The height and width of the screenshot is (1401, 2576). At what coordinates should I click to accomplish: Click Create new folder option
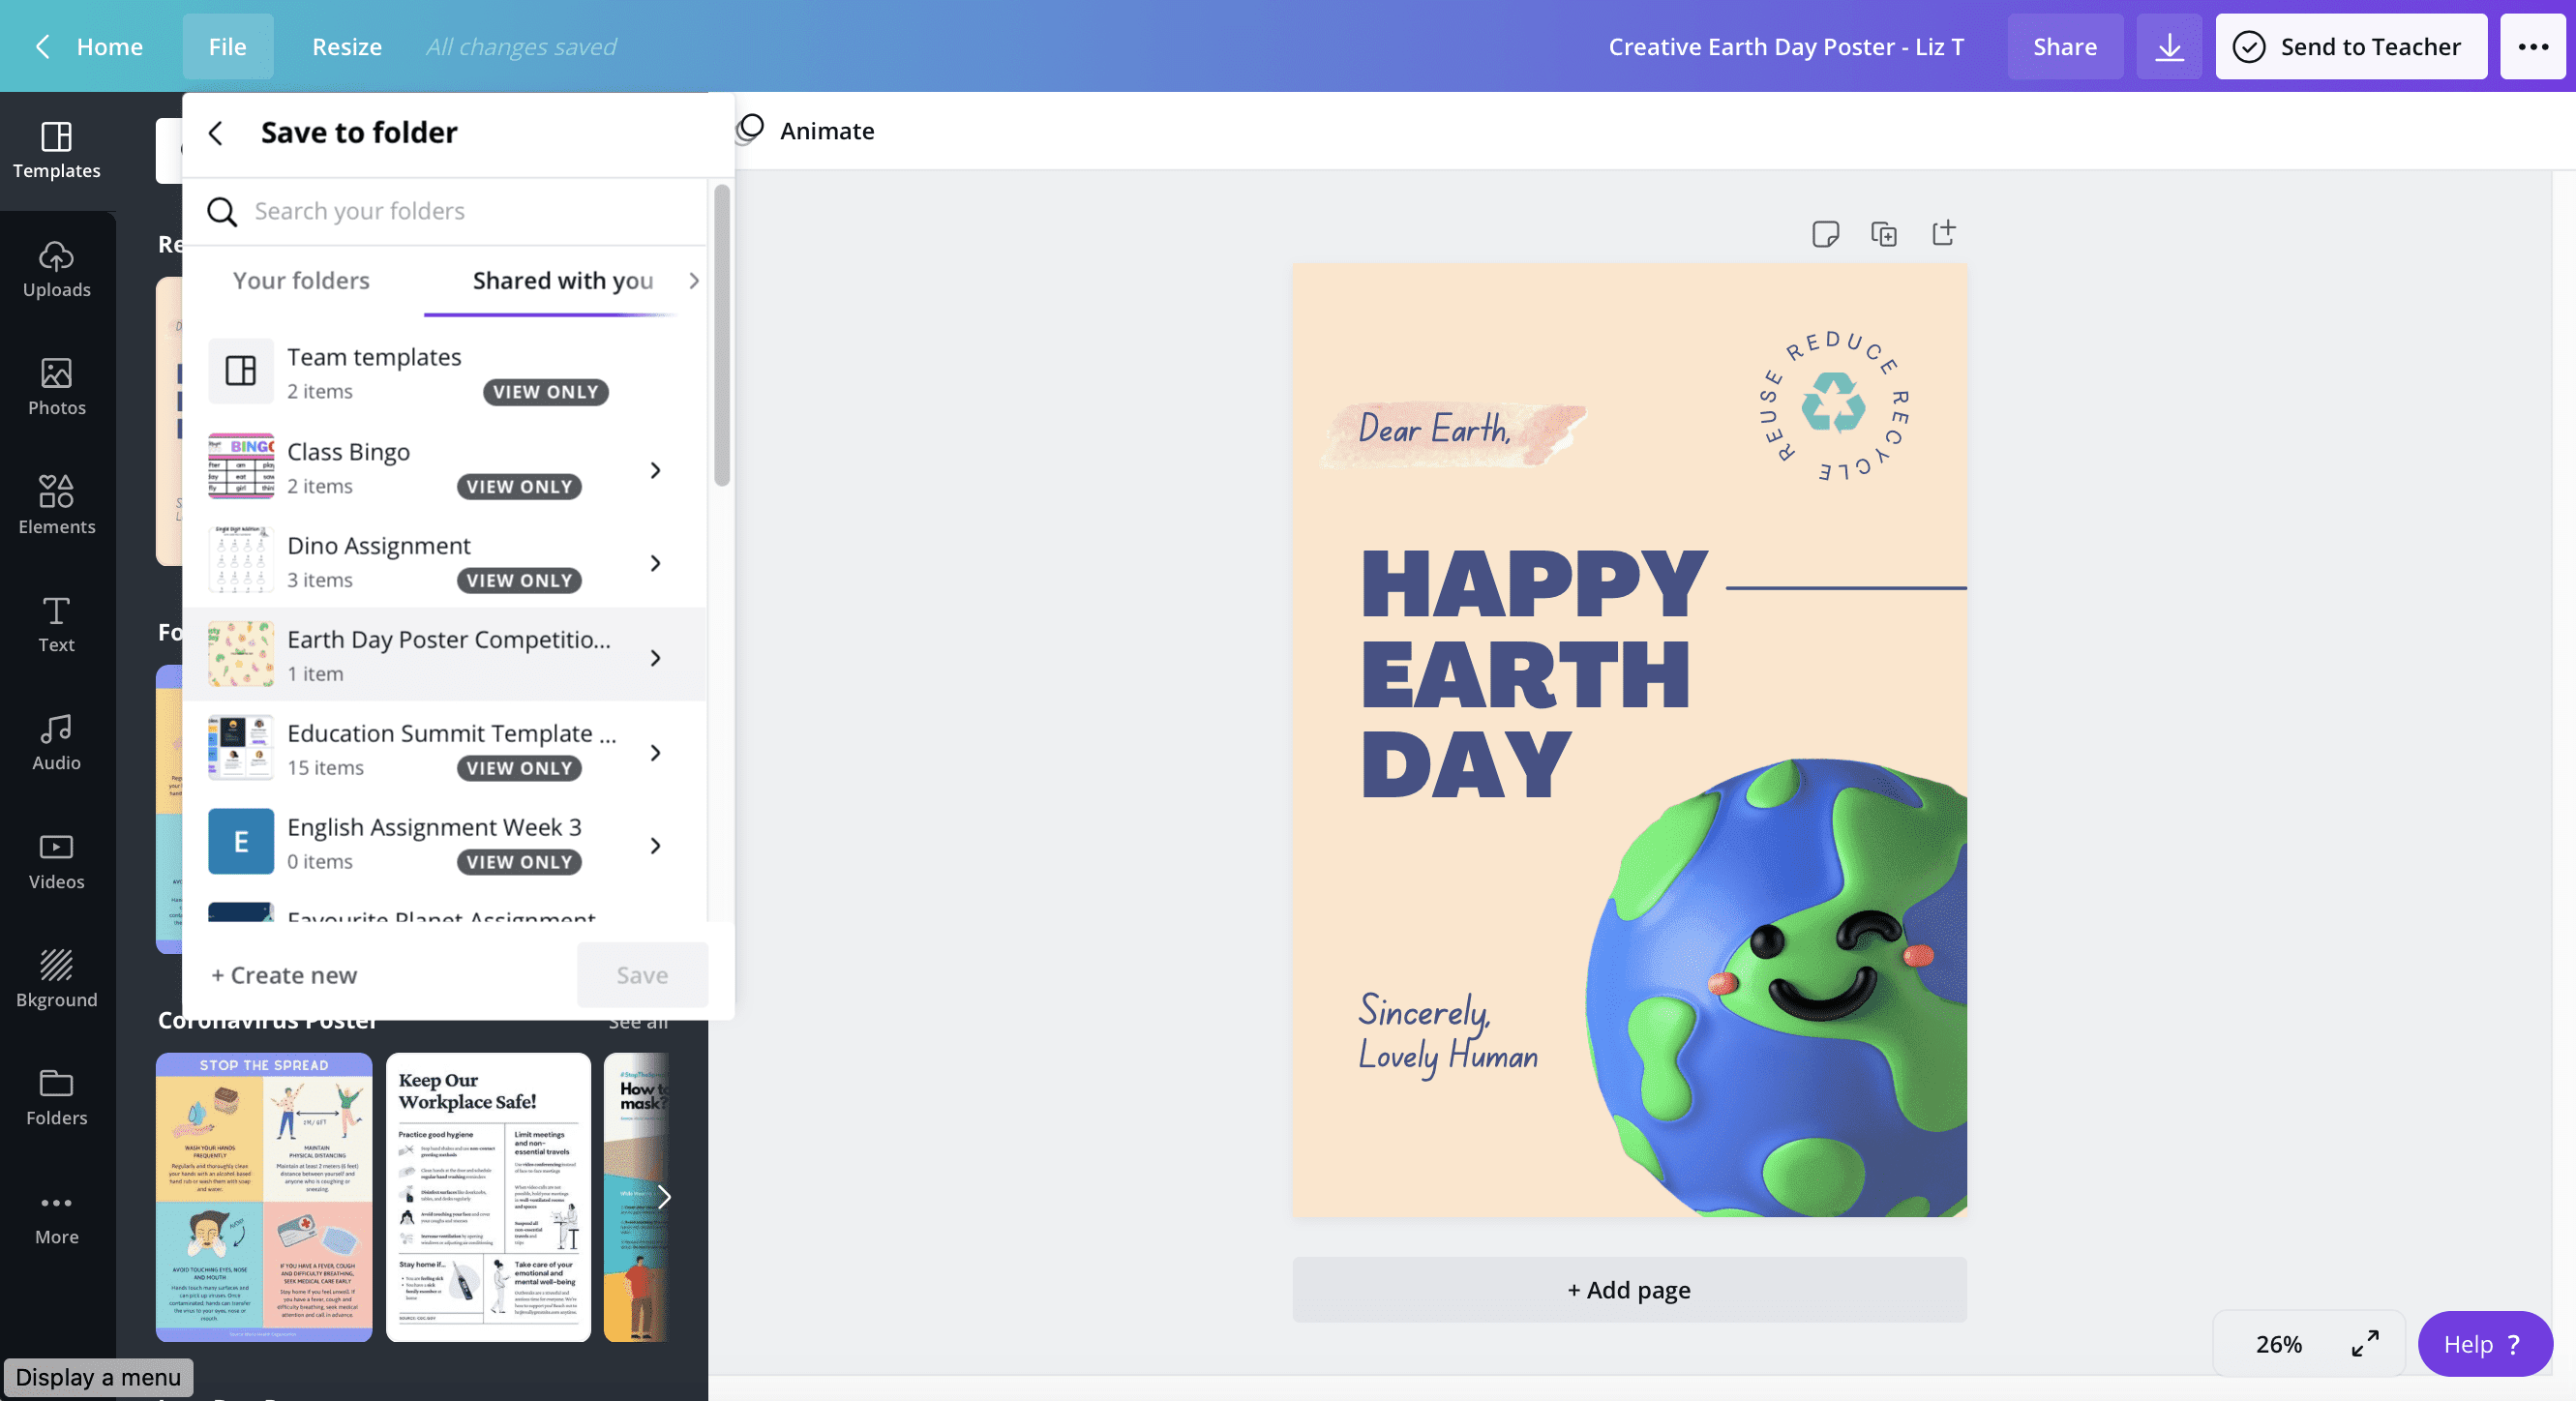pos(283,975)
